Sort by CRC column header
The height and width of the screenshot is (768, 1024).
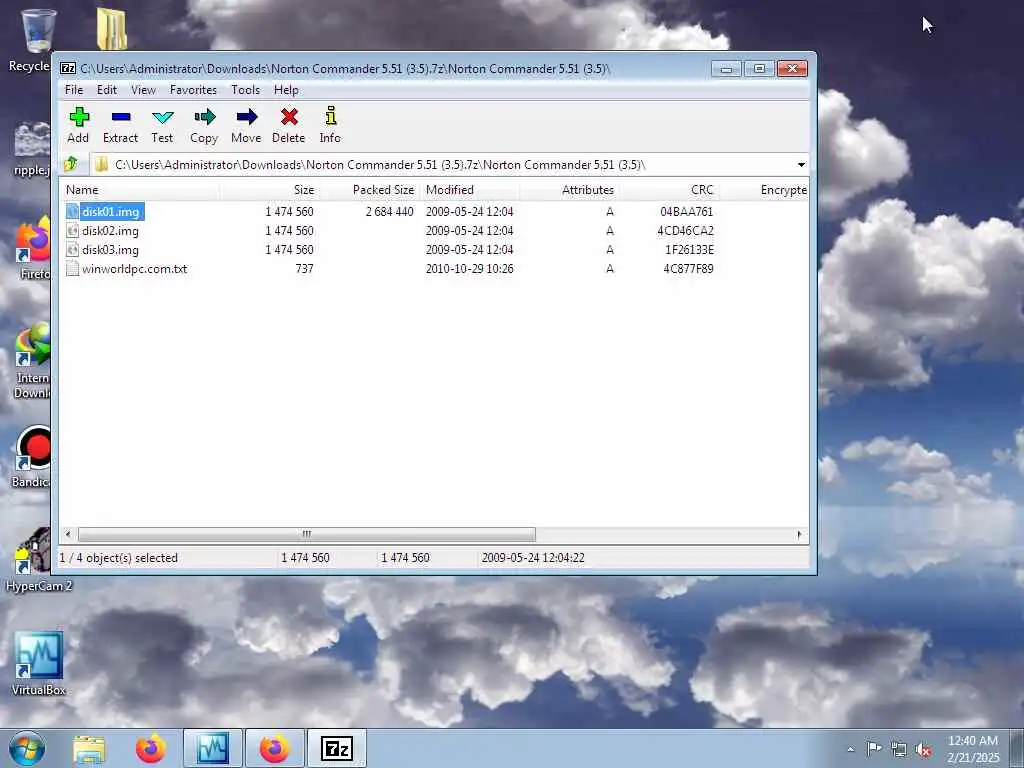coord(669,190)
